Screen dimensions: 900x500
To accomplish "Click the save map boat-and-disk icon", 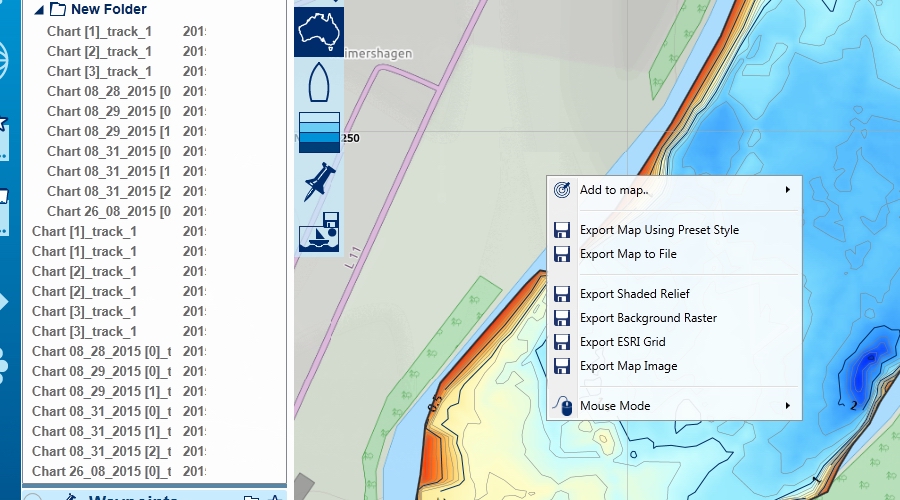I will pyautogui.click(x=319, y=233).
